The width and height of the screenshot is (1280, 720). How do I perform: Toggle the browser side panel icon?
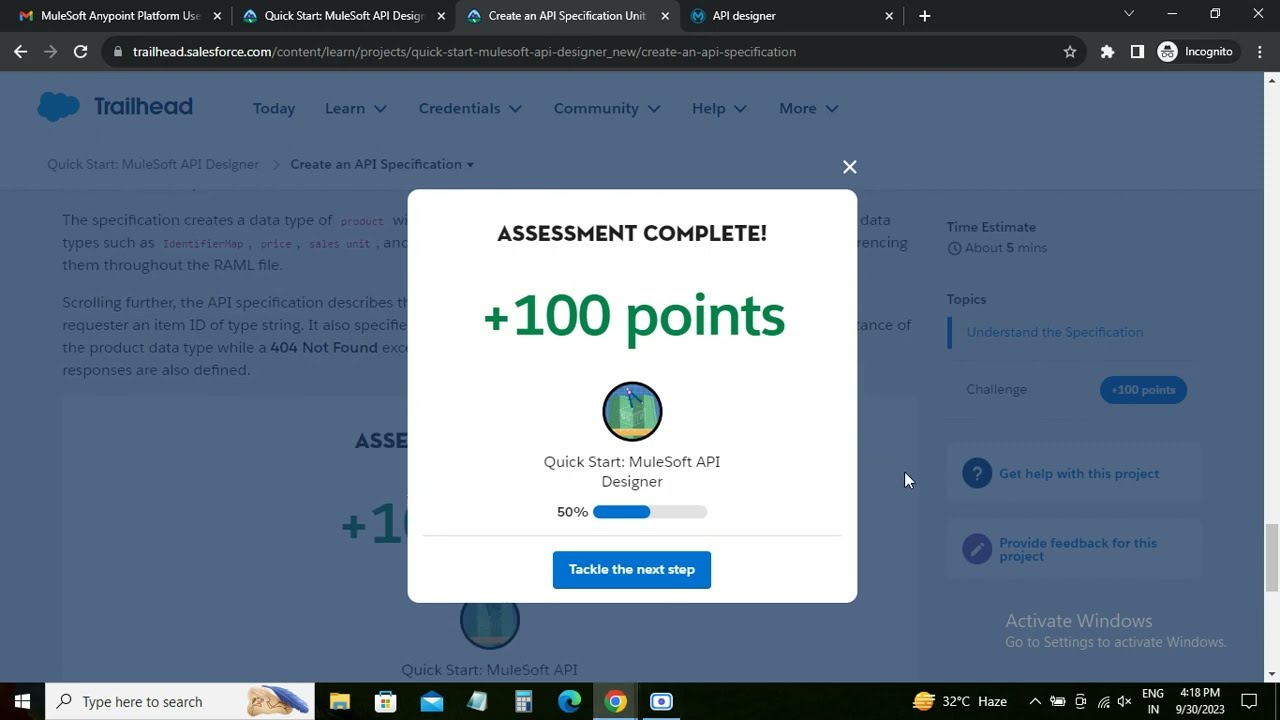click(x=1137, y=52)
